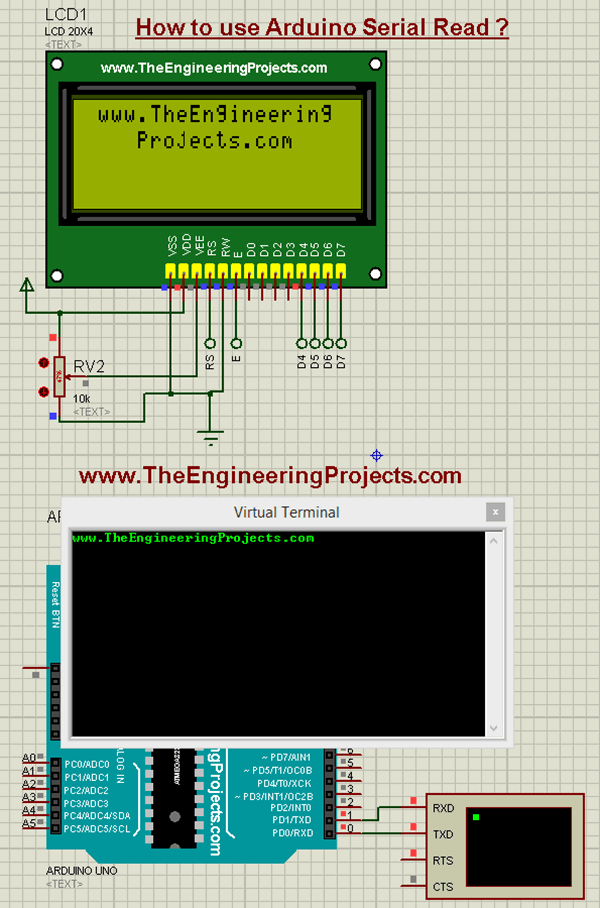Click the Virtual Terminal title bar

[286, 512]
